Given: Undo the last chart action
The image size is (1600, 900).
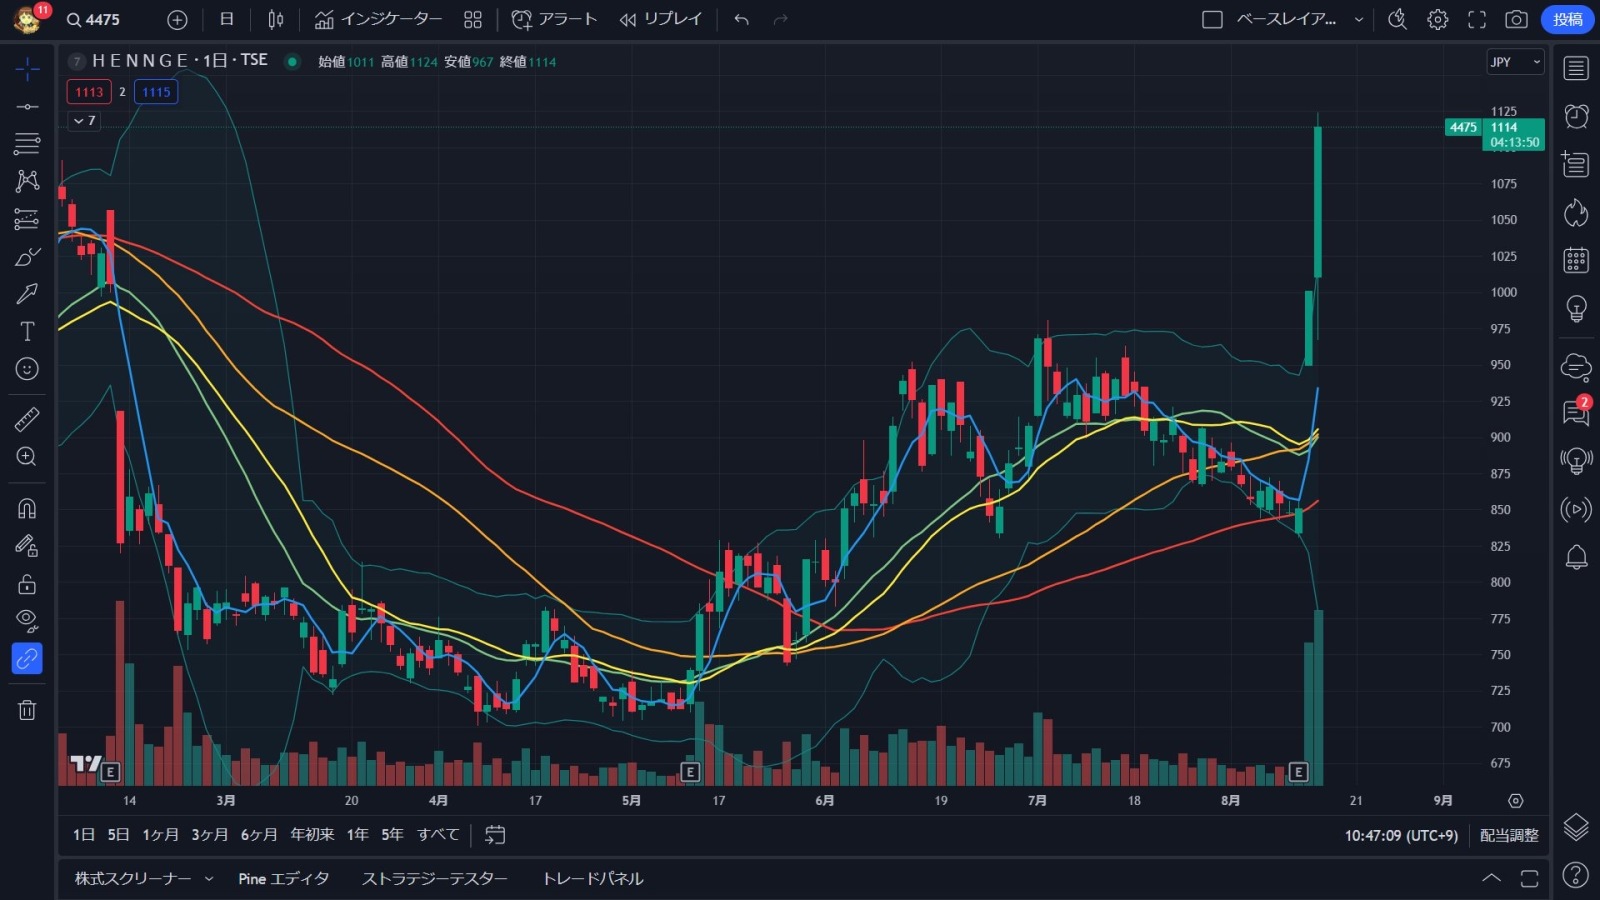Looking at the screenshot, I should coord(741,19).
